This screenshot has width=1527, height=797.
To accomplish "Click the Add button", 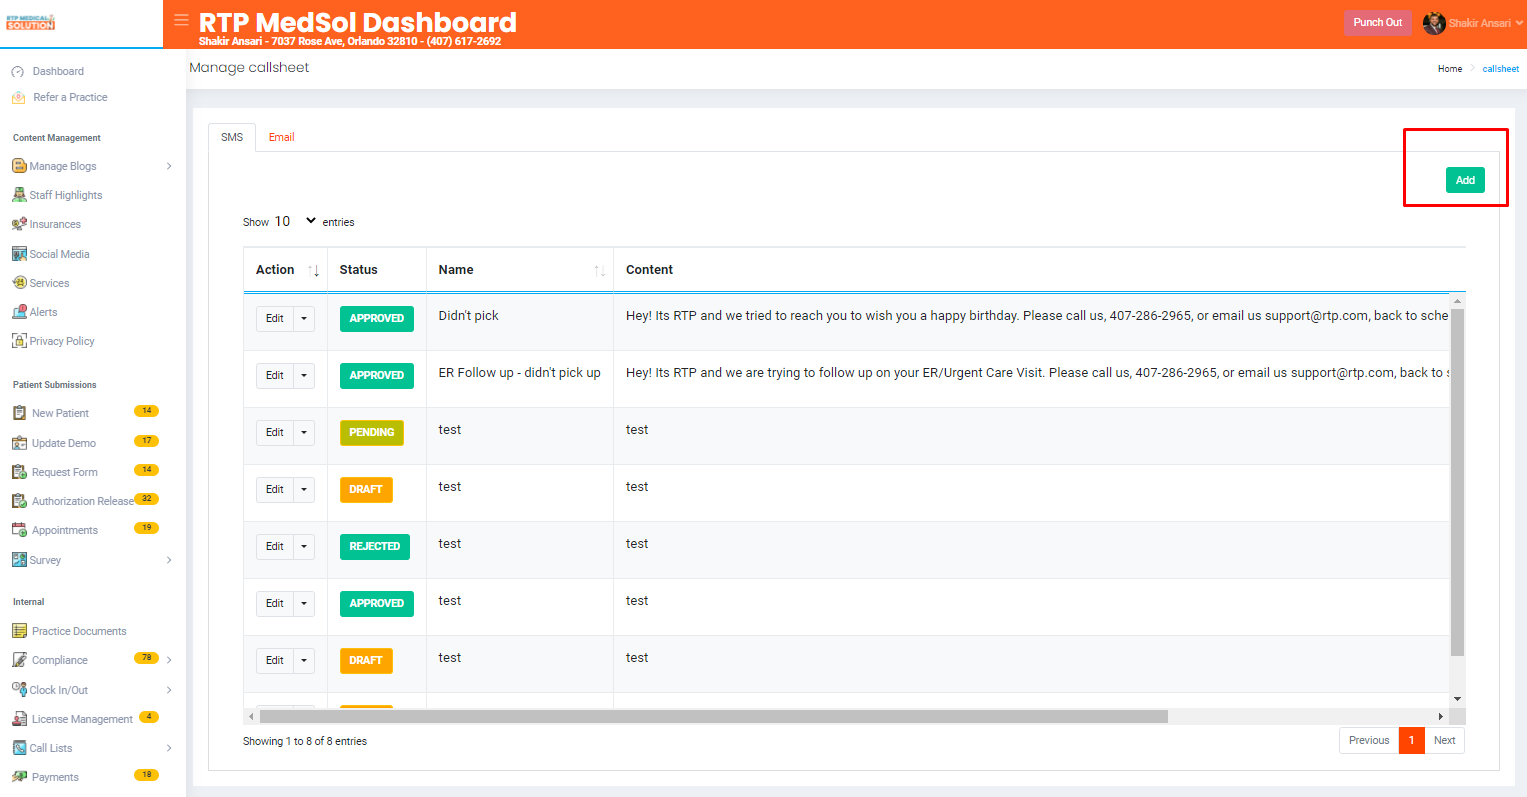I will click(x=1465, y=180).
